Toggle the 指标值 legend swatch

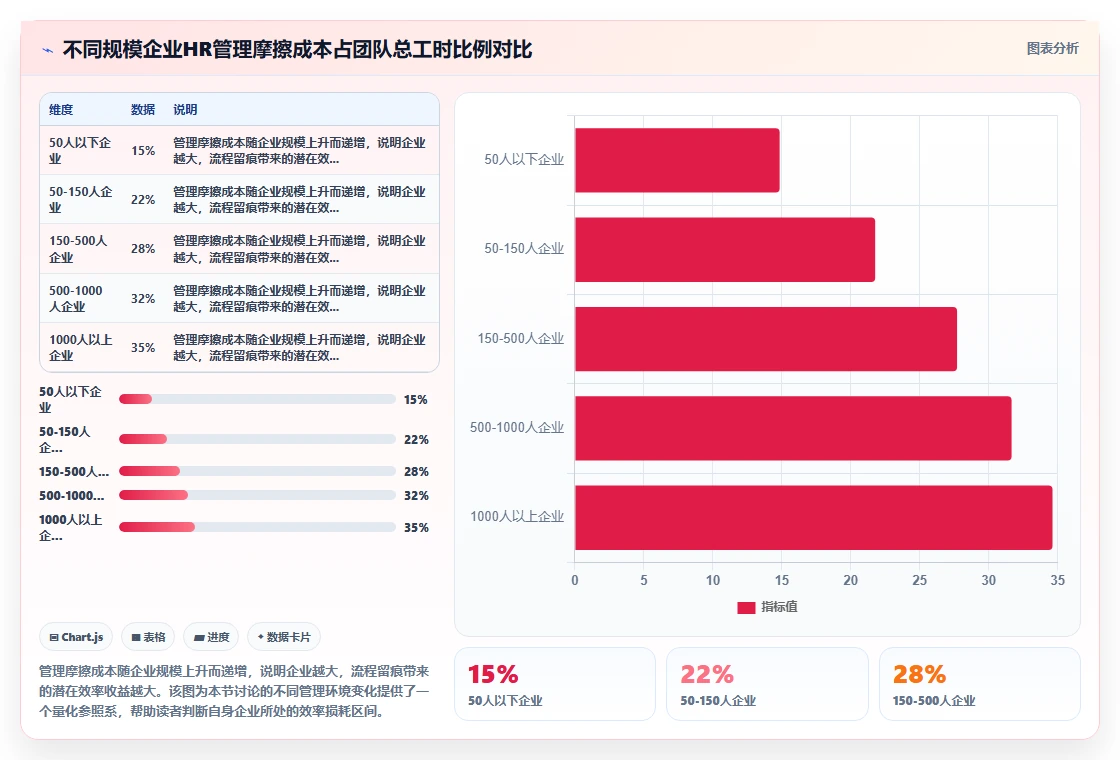[746, 607]
